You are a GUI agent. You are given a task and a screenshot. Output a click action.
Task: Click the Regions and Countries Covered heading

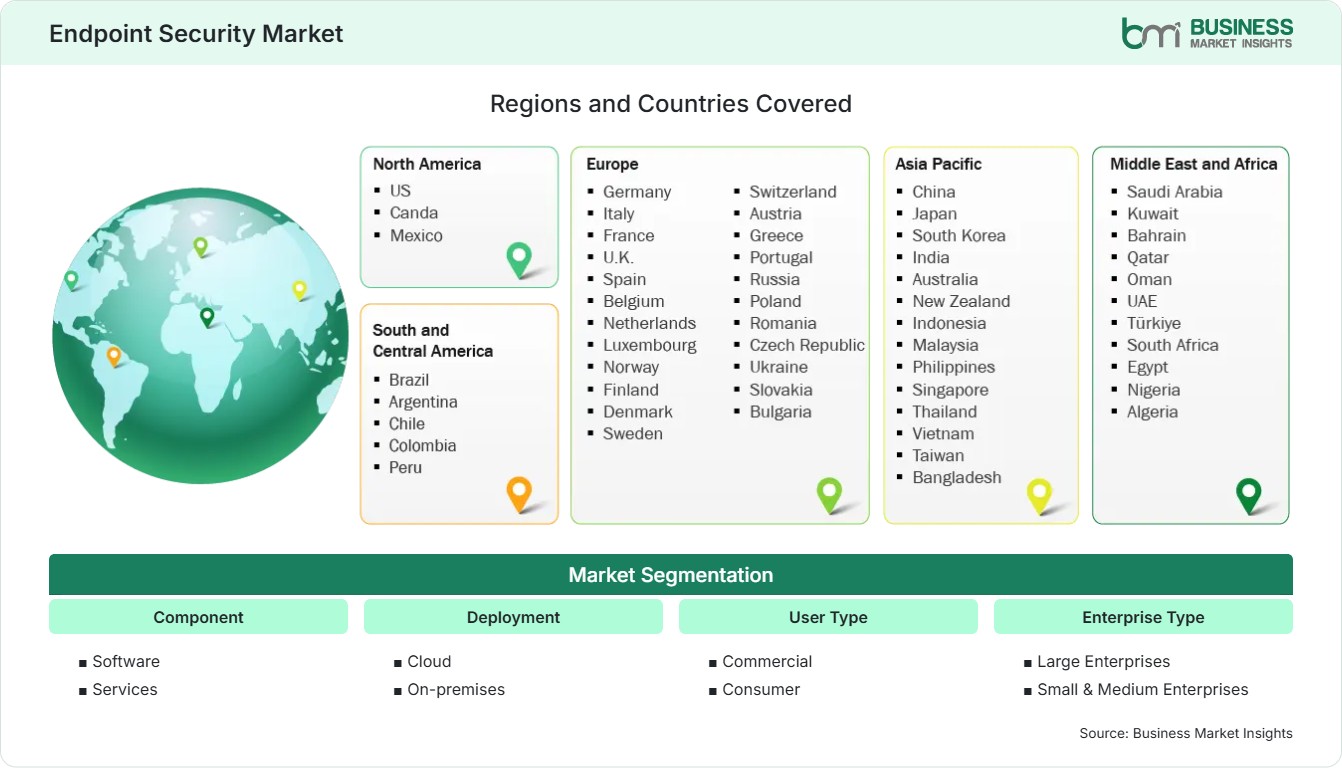click(671, 104)
